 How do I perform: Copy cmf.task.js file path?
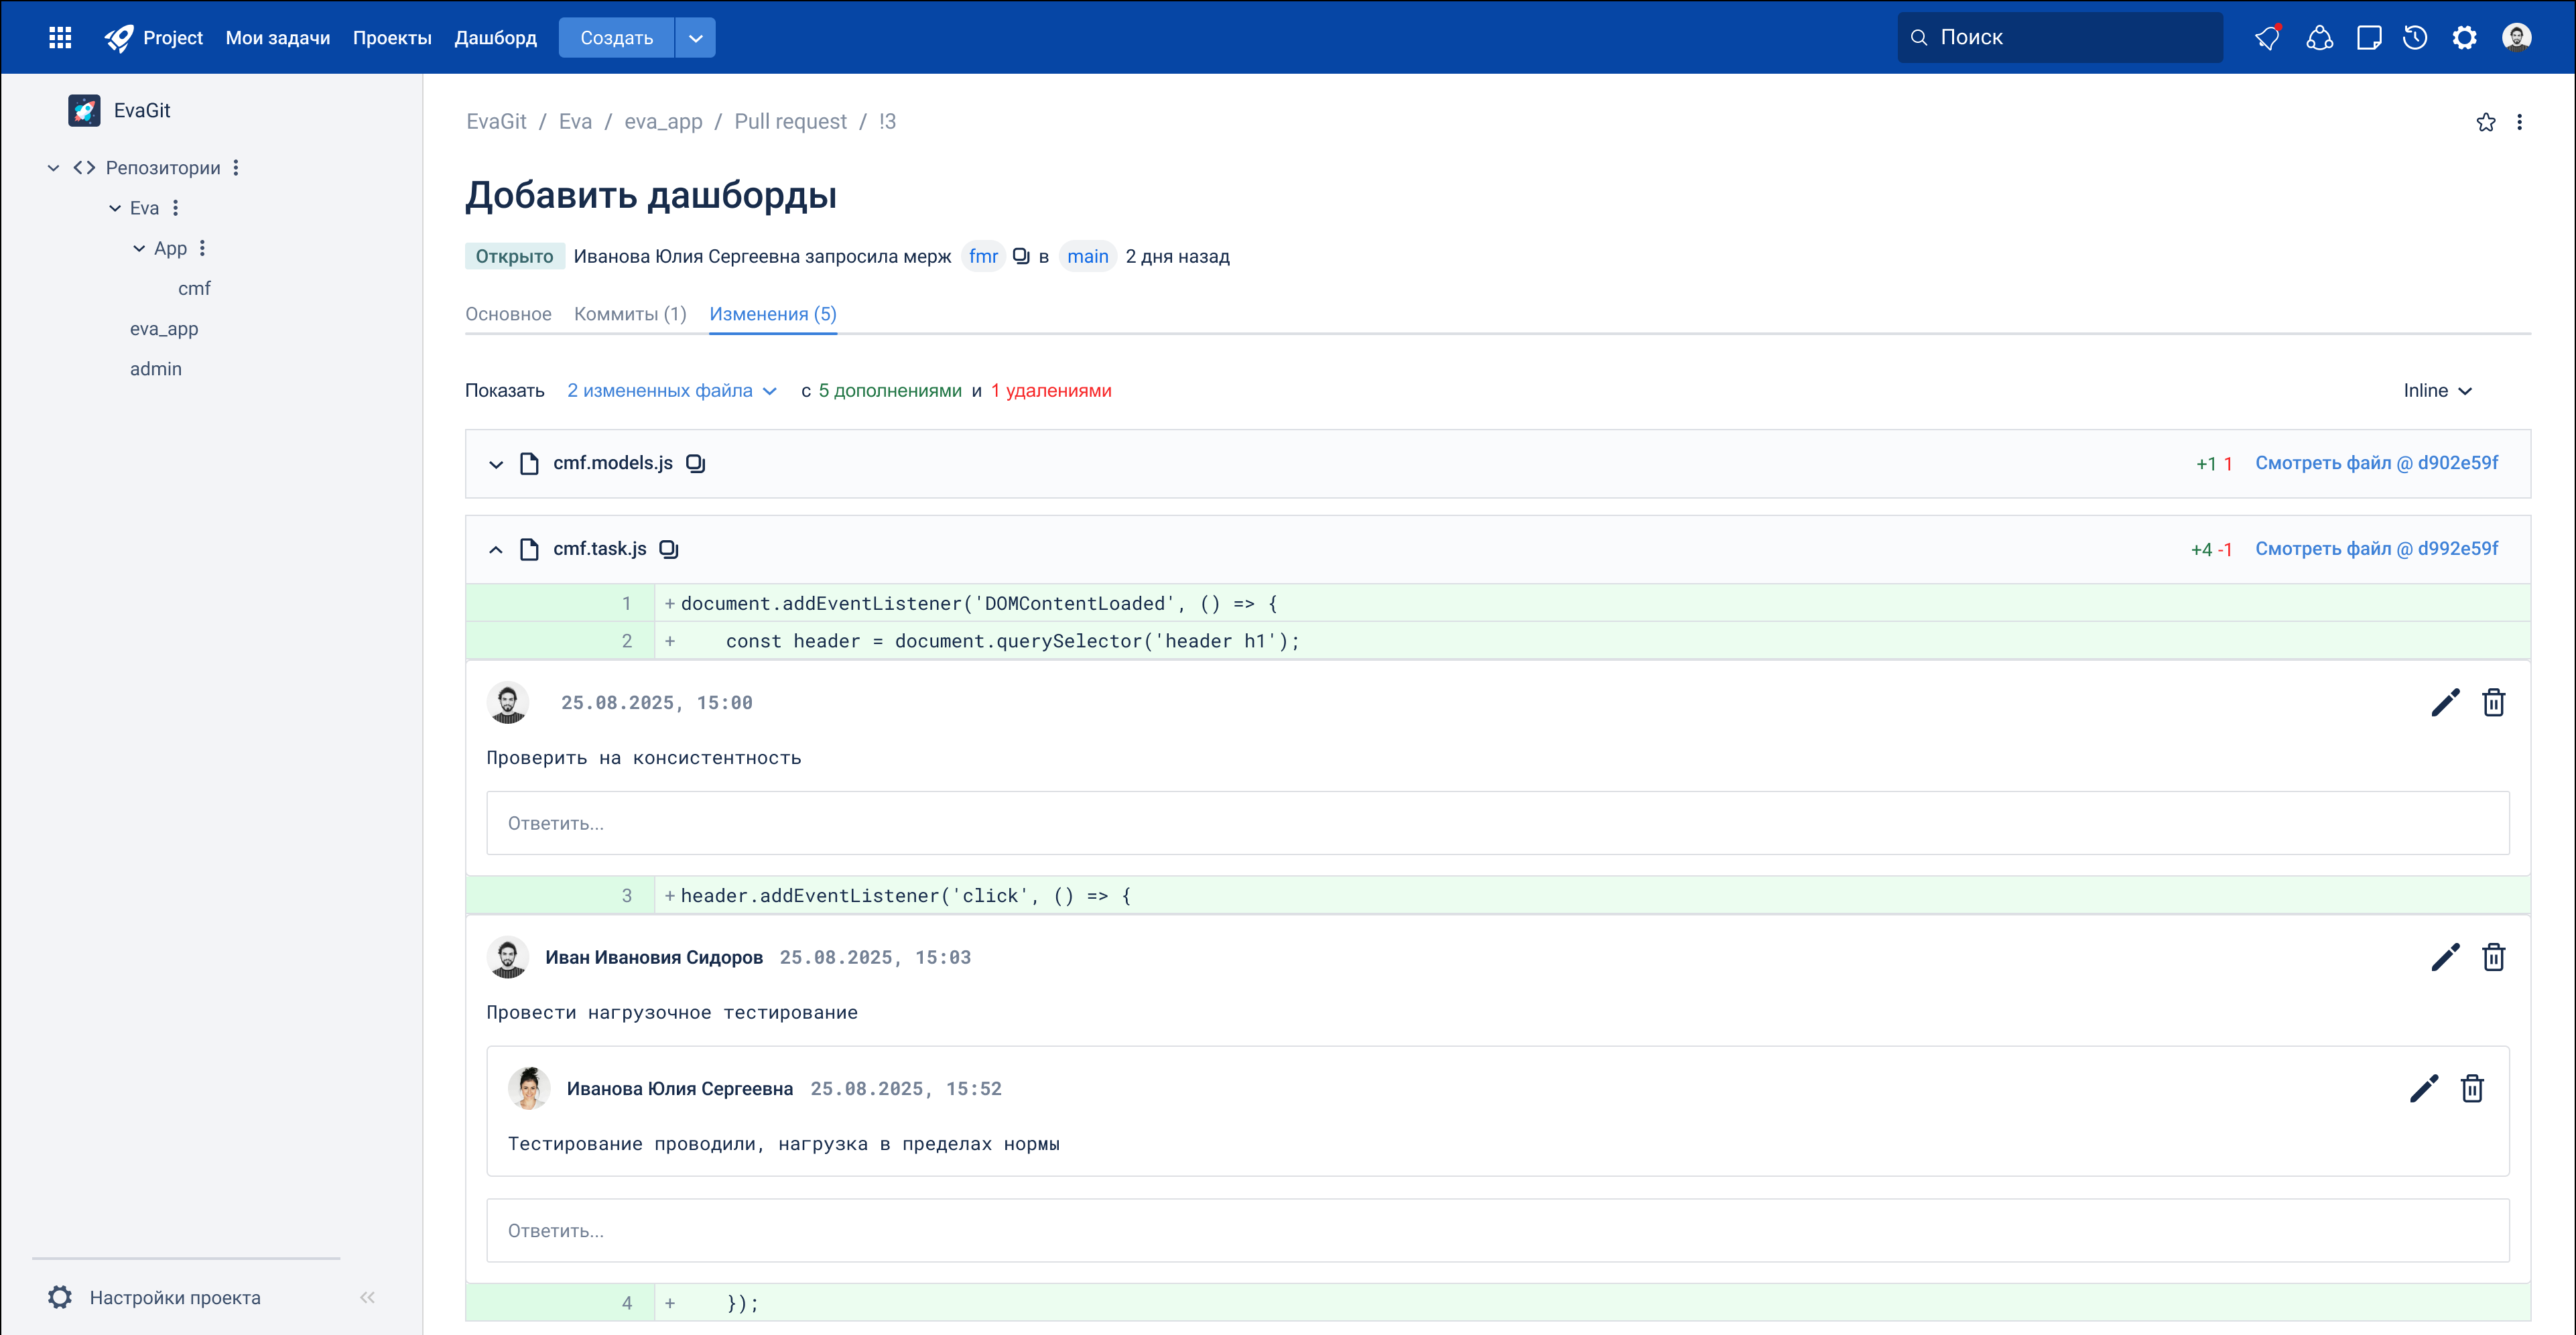[669, 549]
